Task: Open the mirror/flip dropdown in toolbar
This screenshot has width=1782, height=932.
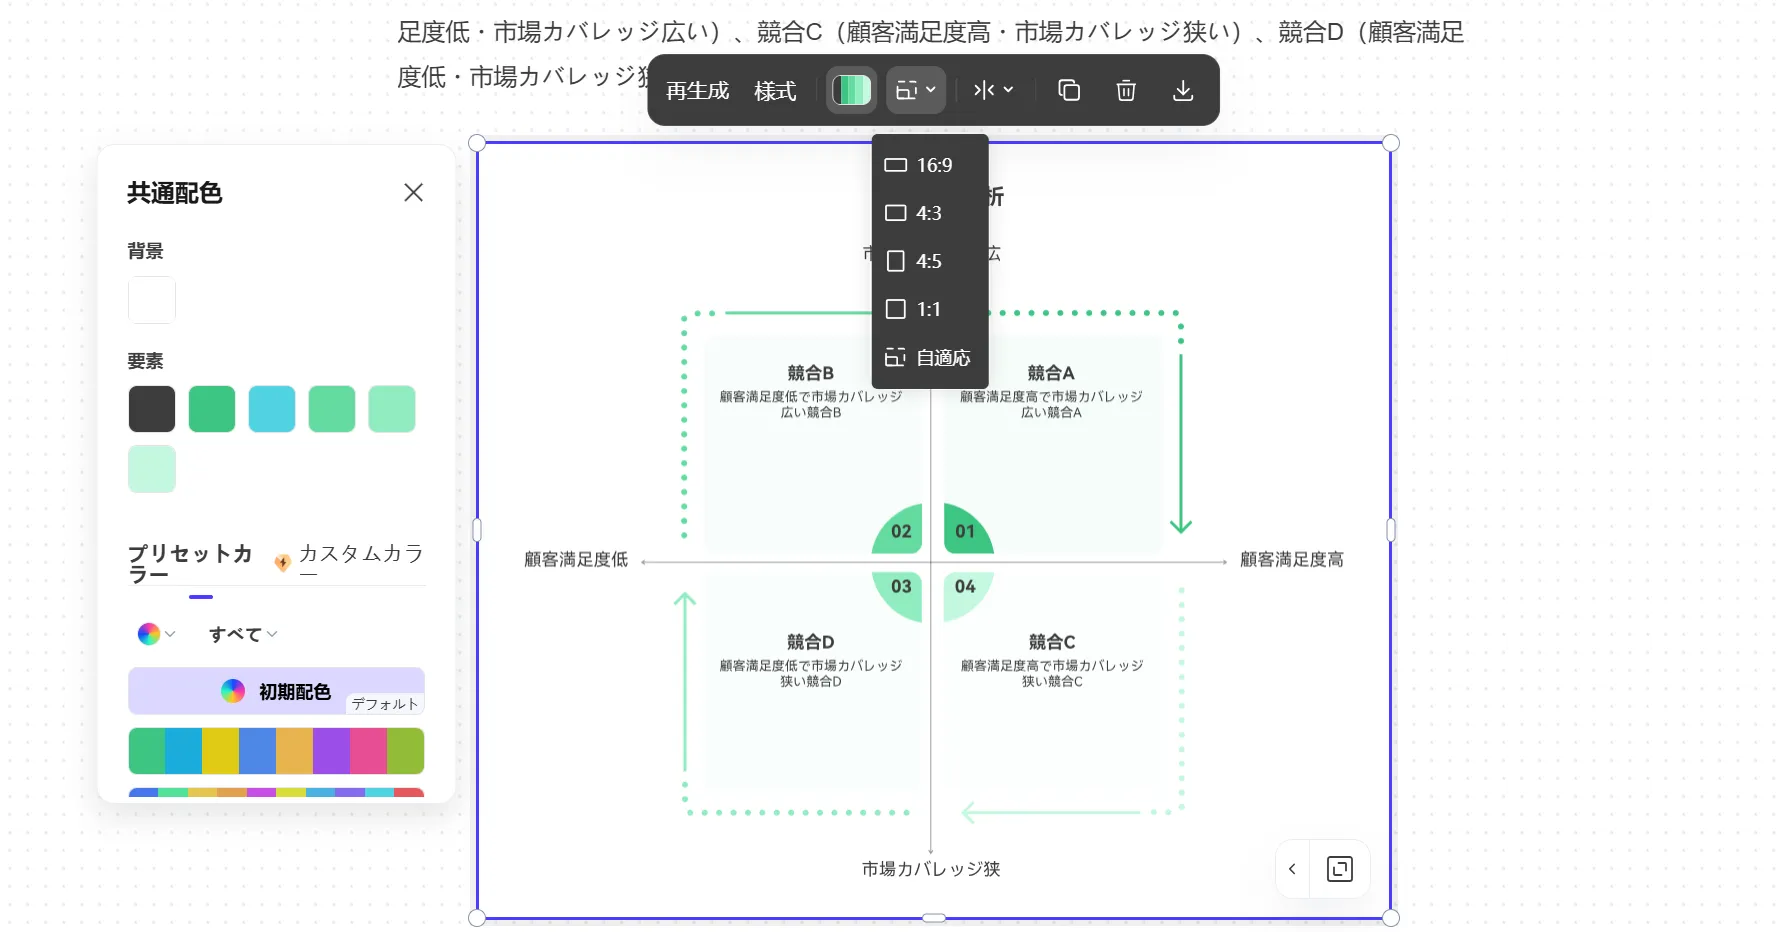Action: 993,90
